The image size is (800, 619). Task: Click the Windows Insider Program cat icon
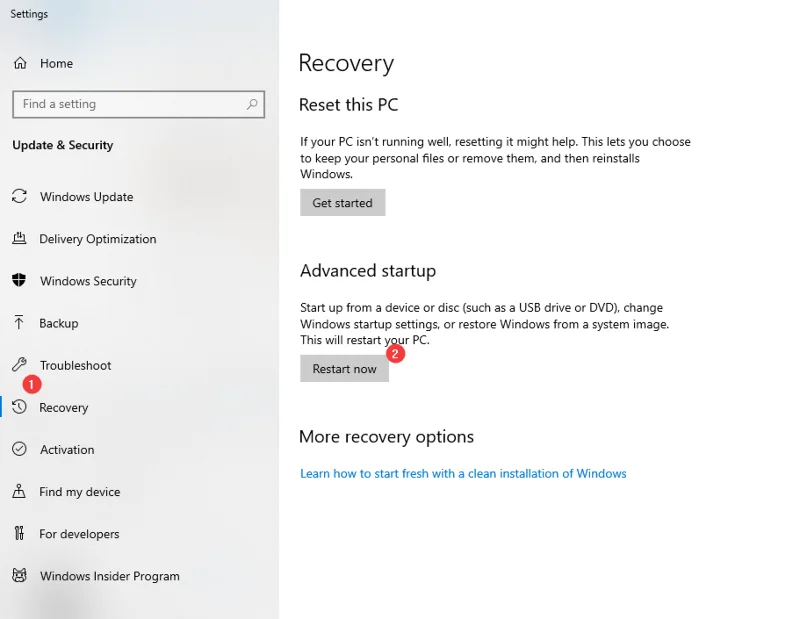[19, 576]
